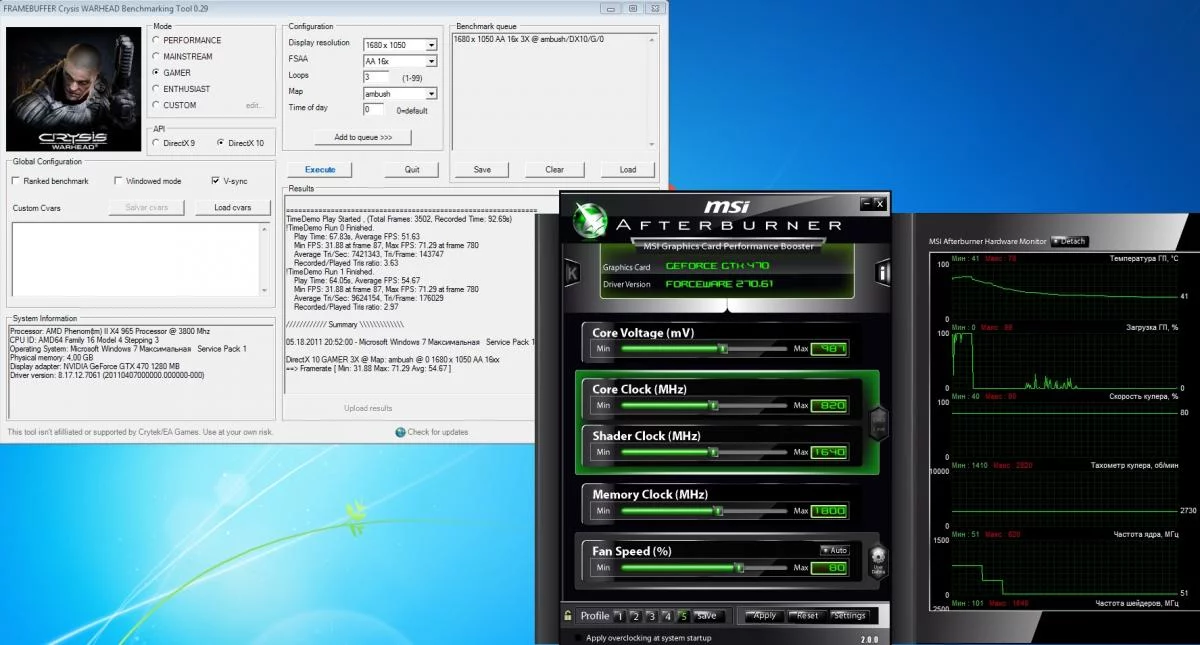The width and height of the screenshot is (1200, 645).
Task: Select profile slot 1 in Afterburner
Action: (x=620, y=616)
